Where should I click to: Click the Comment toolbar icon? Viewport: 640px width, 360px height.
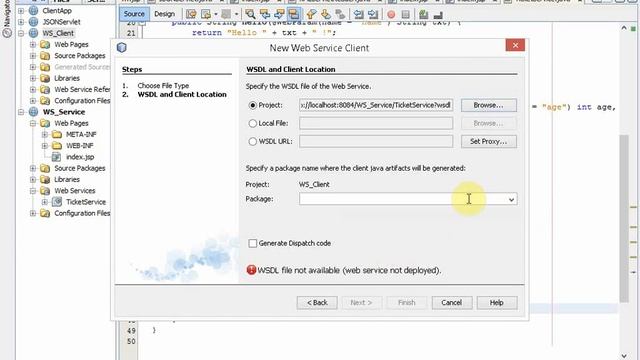pos(424,14)
